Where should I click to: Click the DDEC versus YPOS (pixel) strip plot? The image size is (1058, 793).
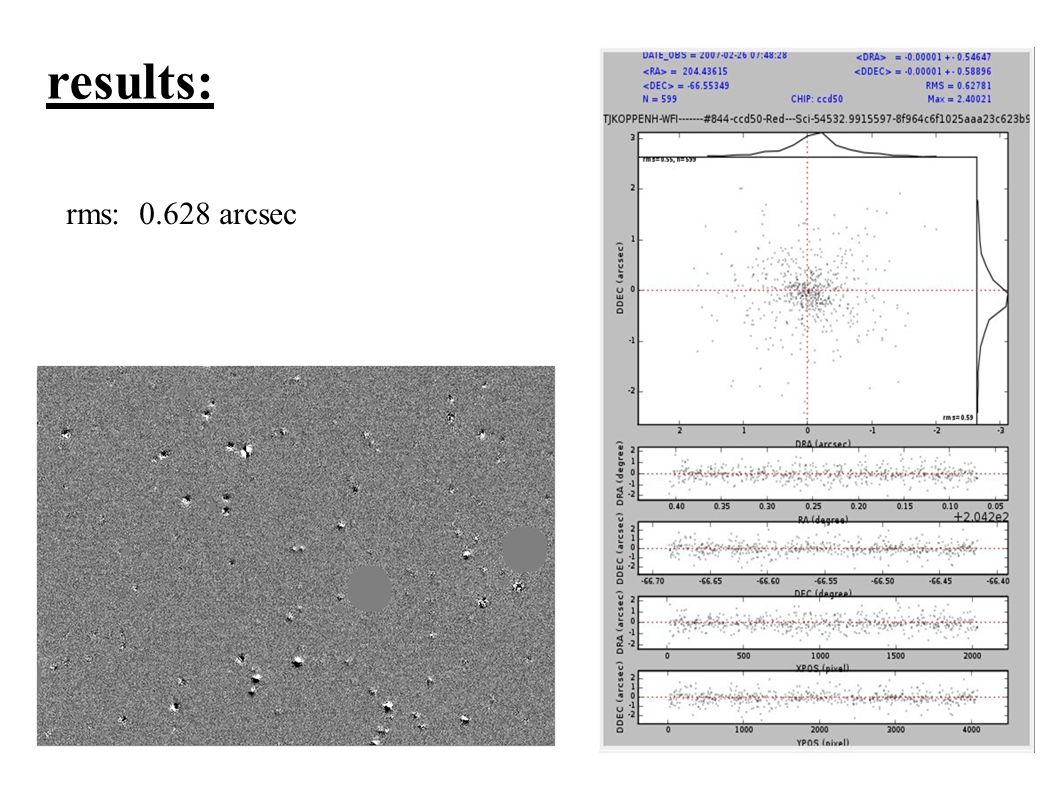pos(823,697)
